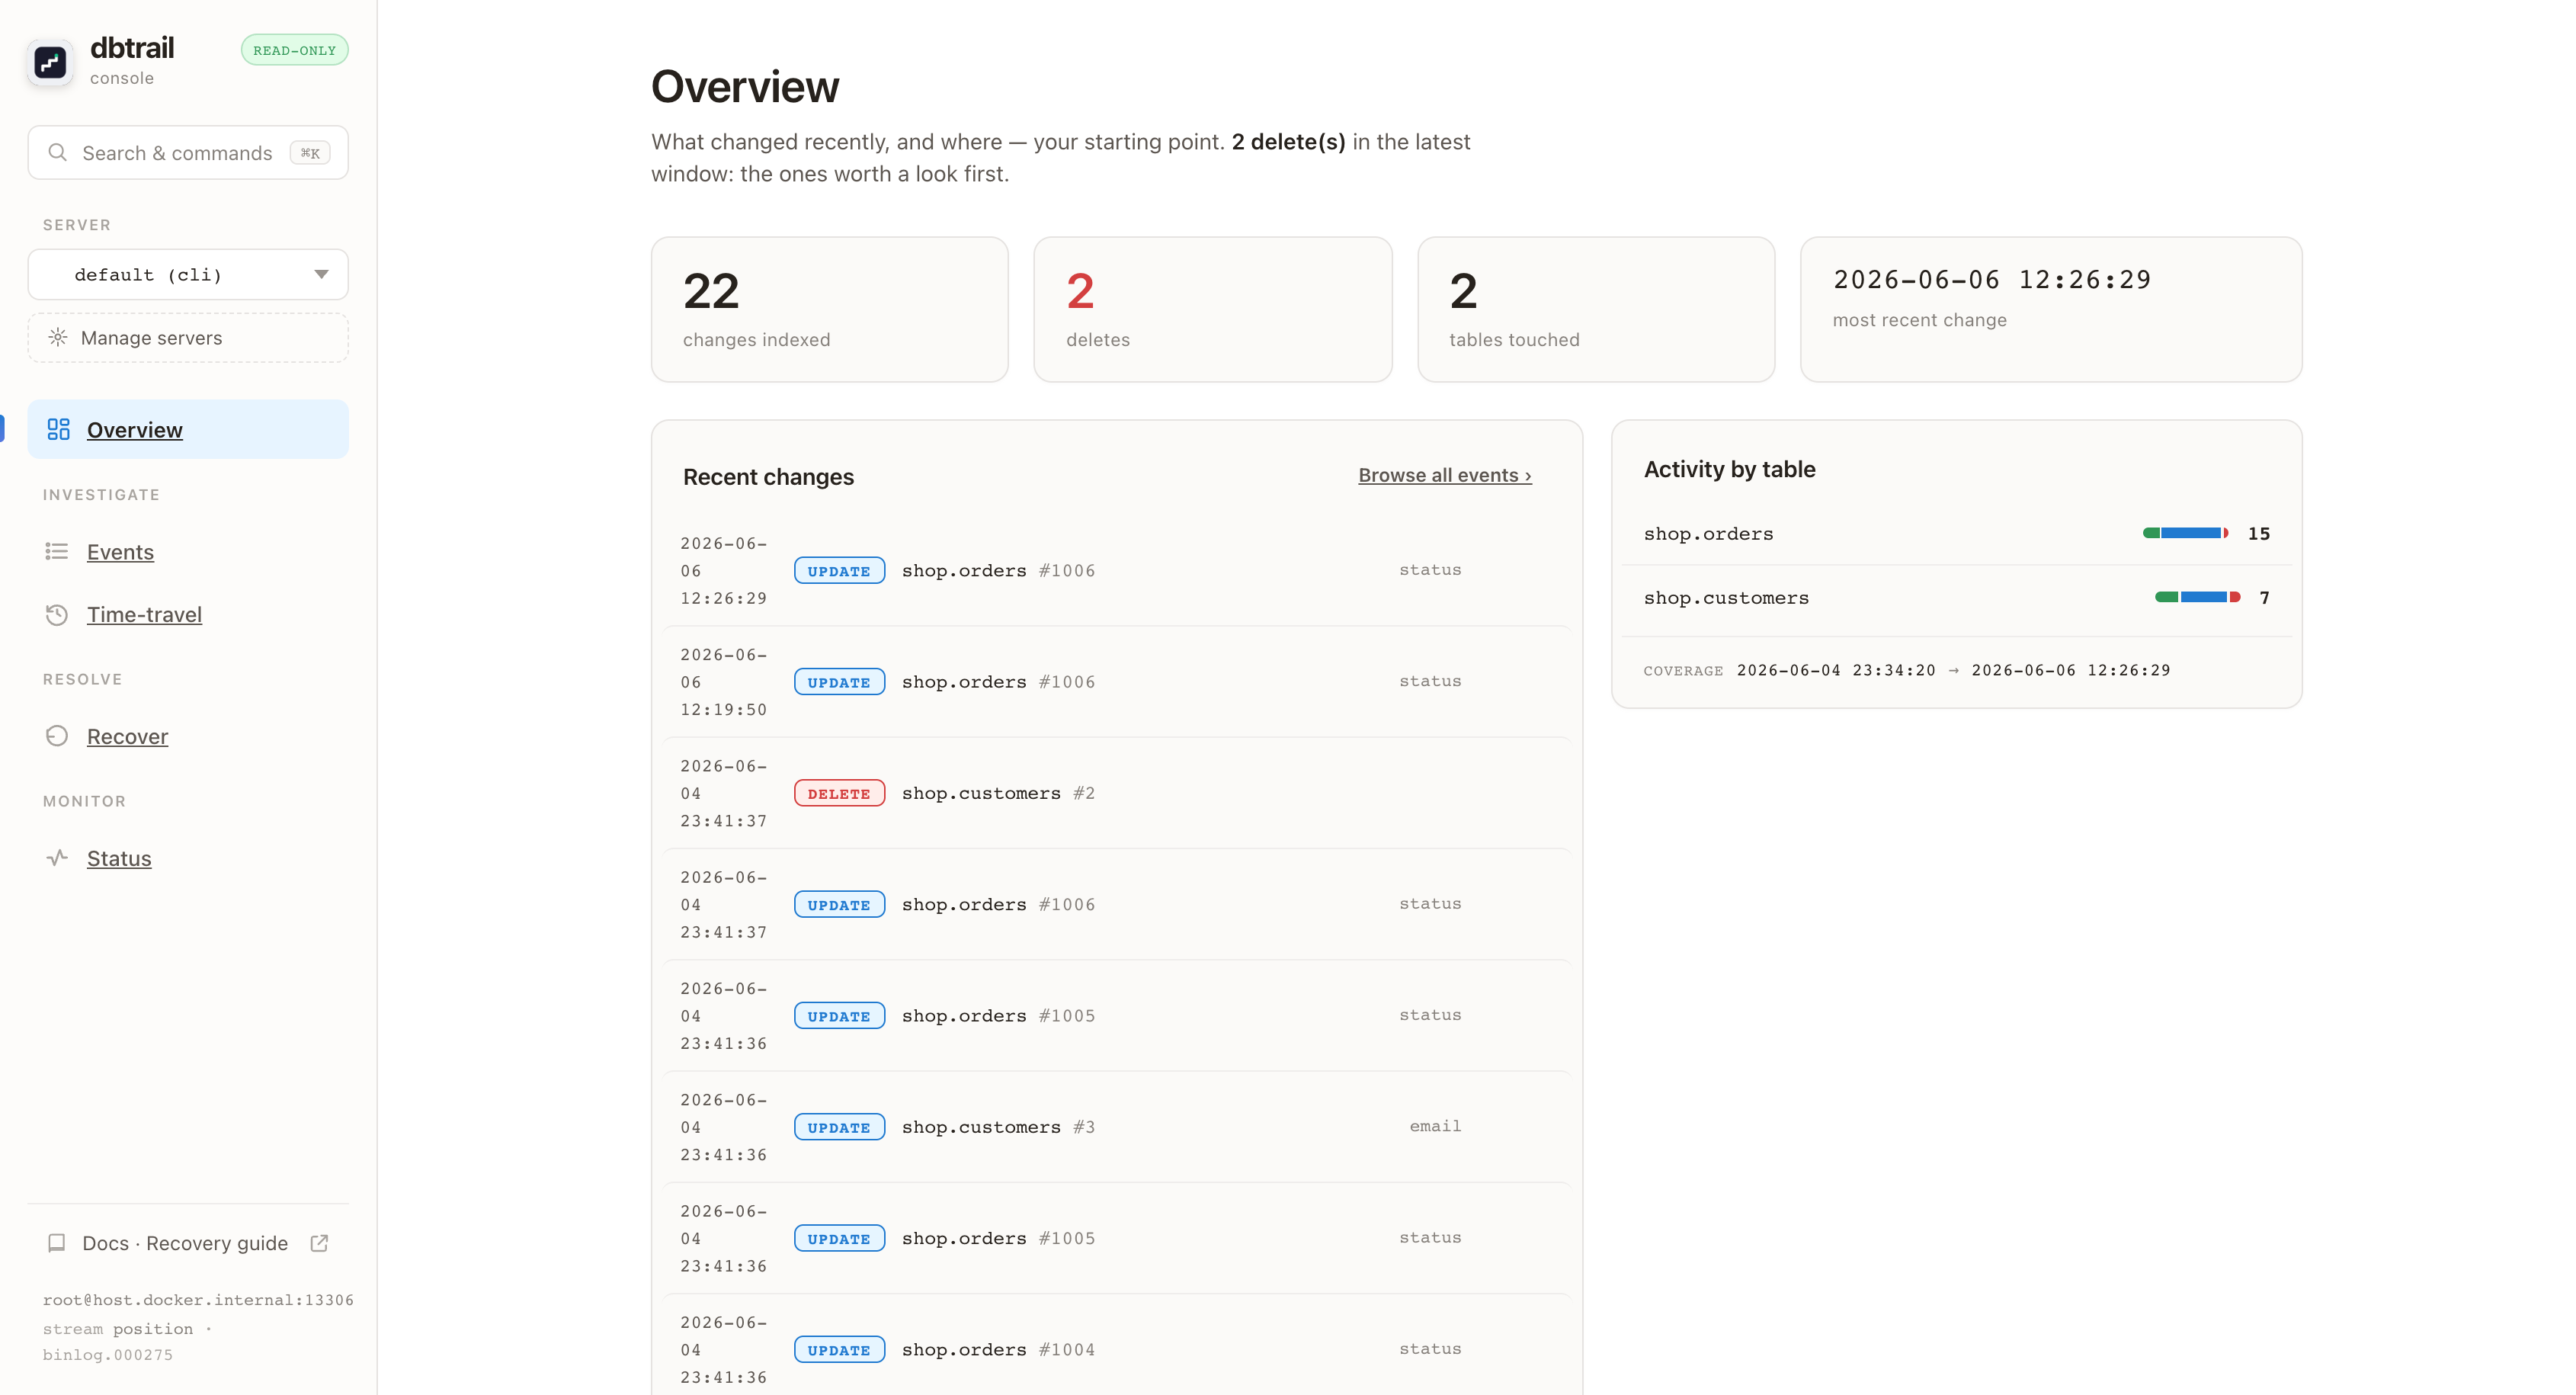Click the most recent change timestamp card
Image resolution: width=2576 pixels, height=1395 pixels.
tap(2051, 309)
